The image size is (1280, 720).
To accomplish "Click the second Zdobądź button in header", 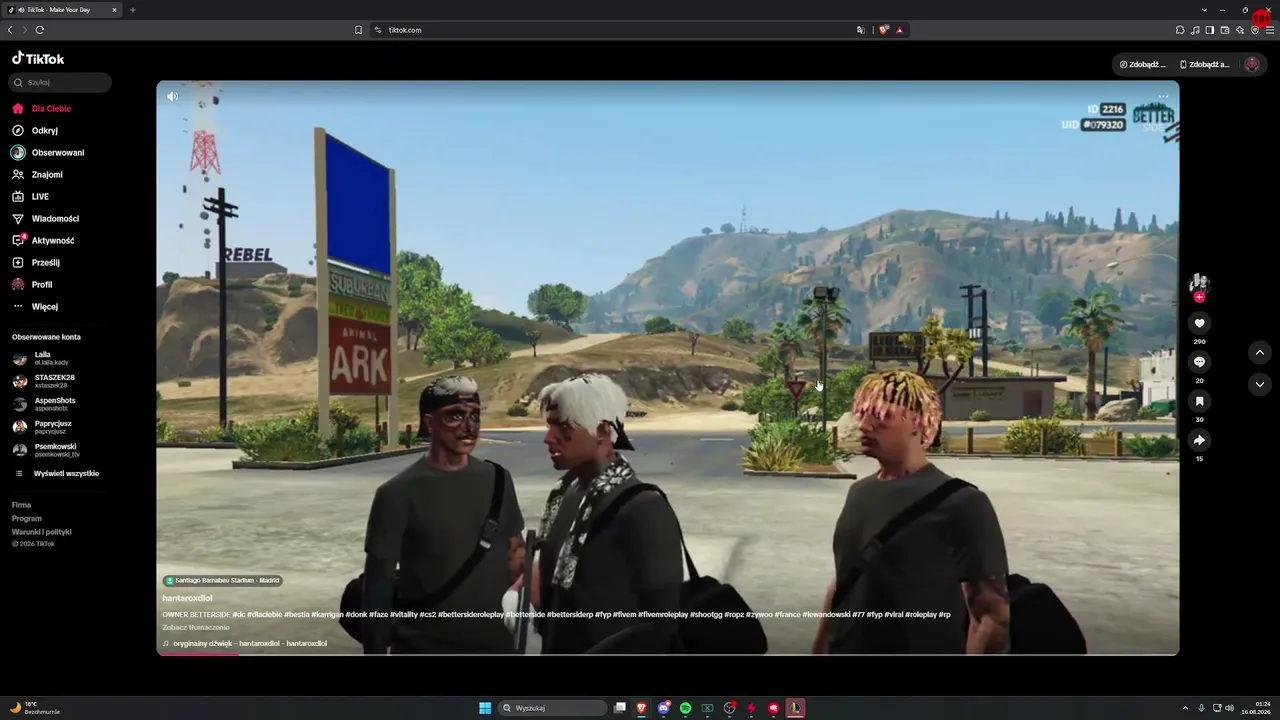I will click(1205, 64).
